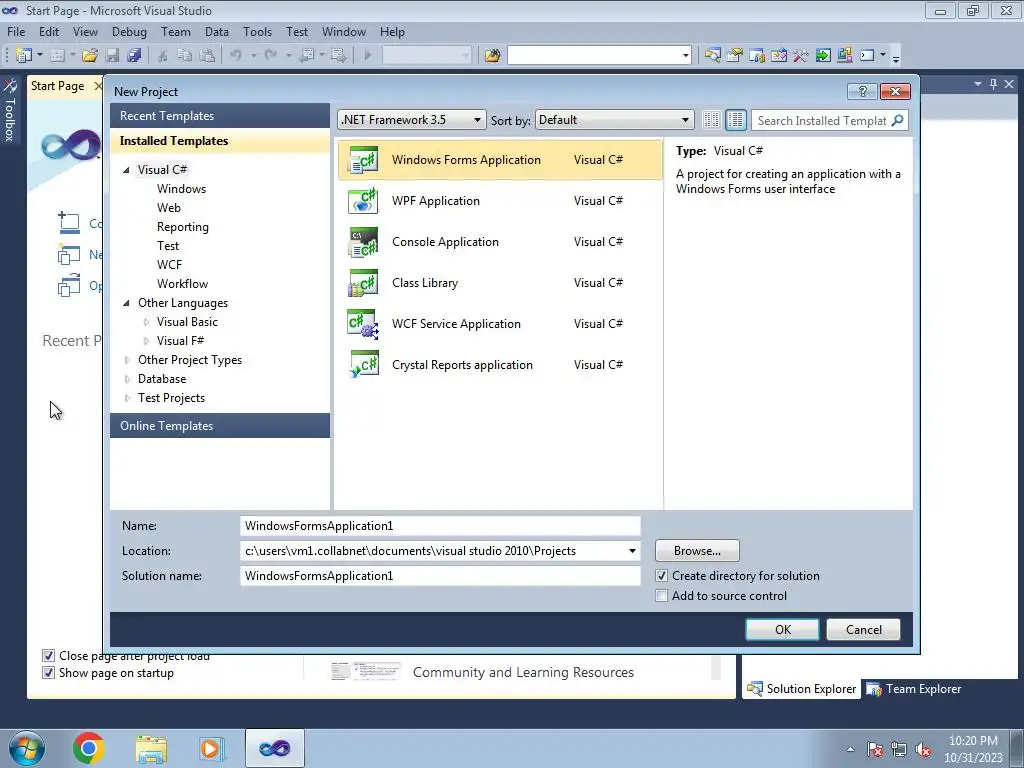This screenshot has width=1024, height=768.
Task: Click the Start Debugging play icon
Action: point(368,56)
